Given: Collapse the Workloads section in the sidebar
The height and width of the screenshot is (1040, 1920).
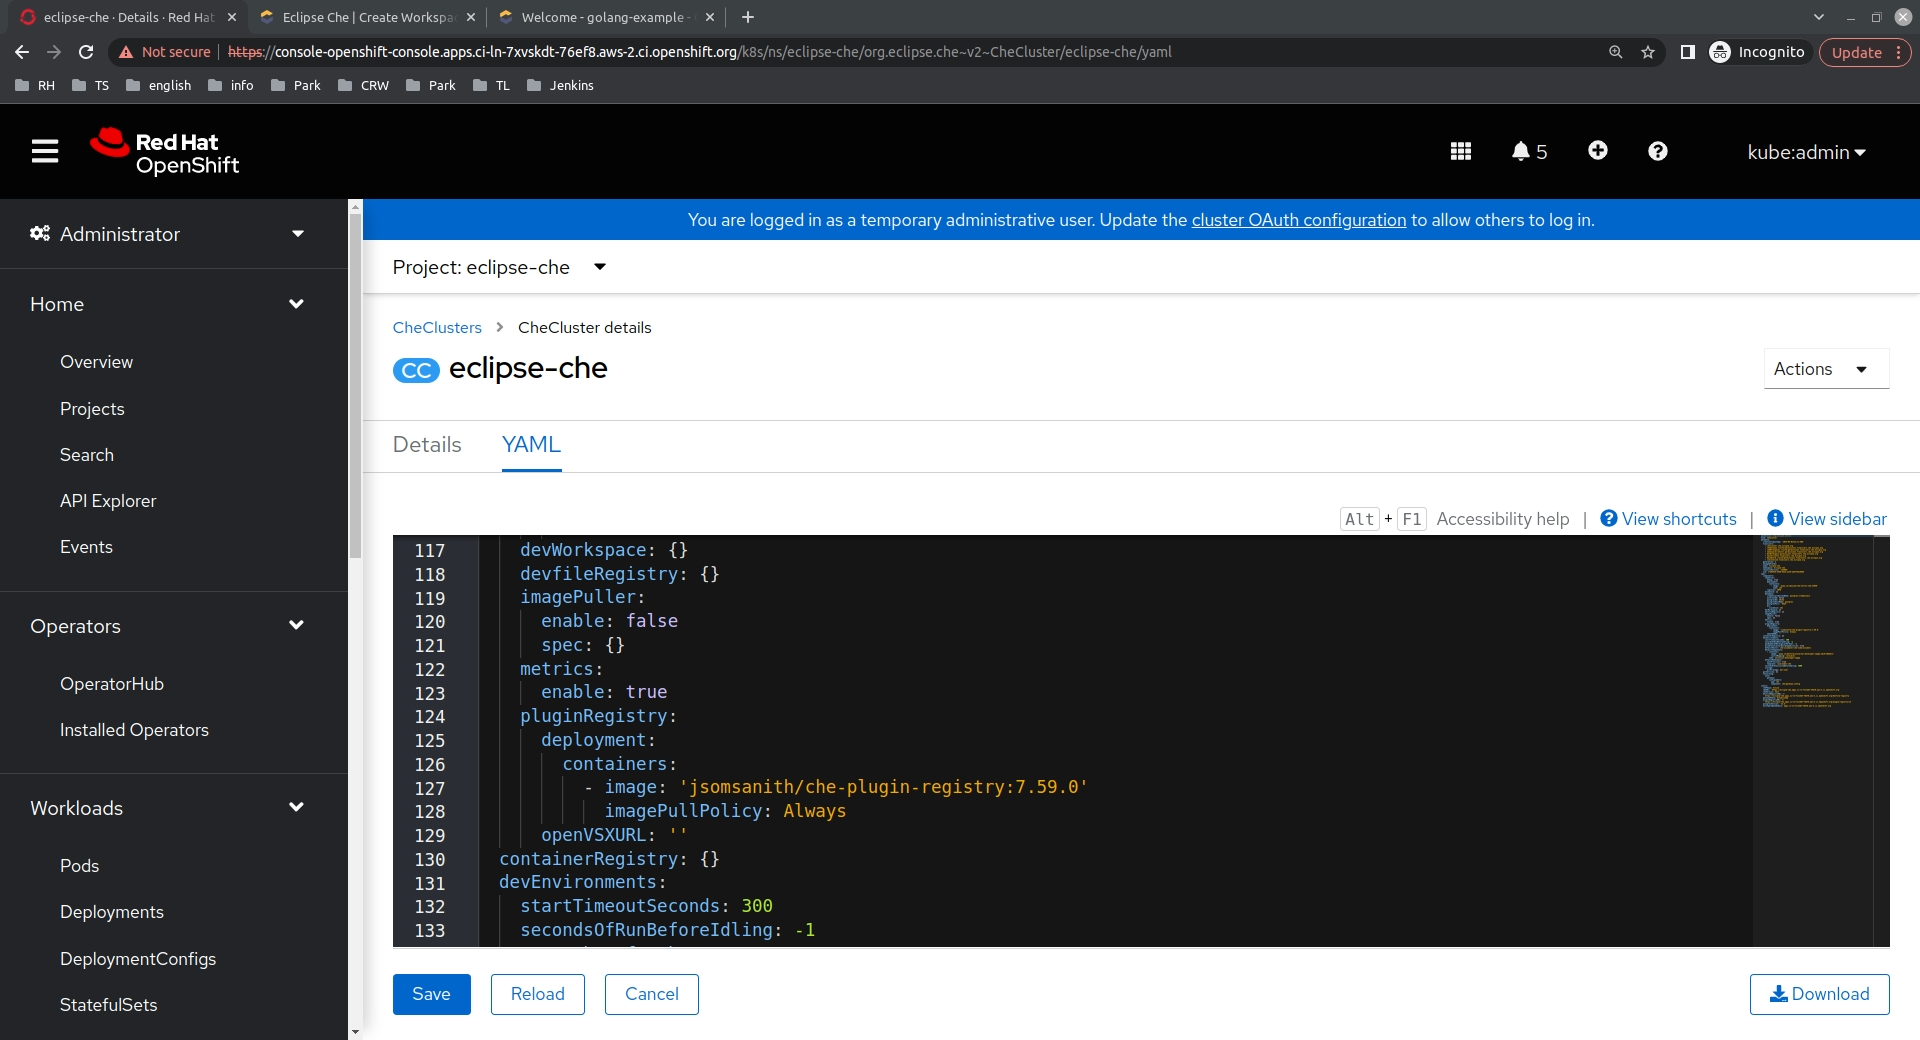Looking at the screenshot, I should click(x=296, y=807).
